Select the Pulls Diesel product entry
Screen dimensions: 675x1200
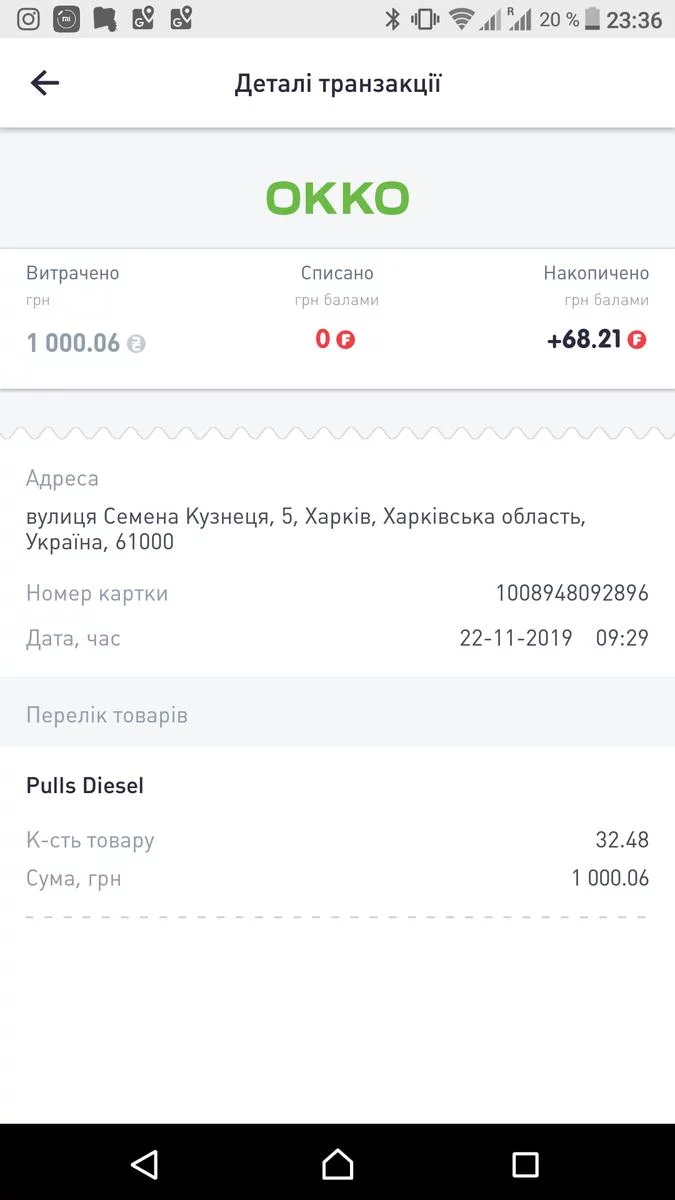85,786
